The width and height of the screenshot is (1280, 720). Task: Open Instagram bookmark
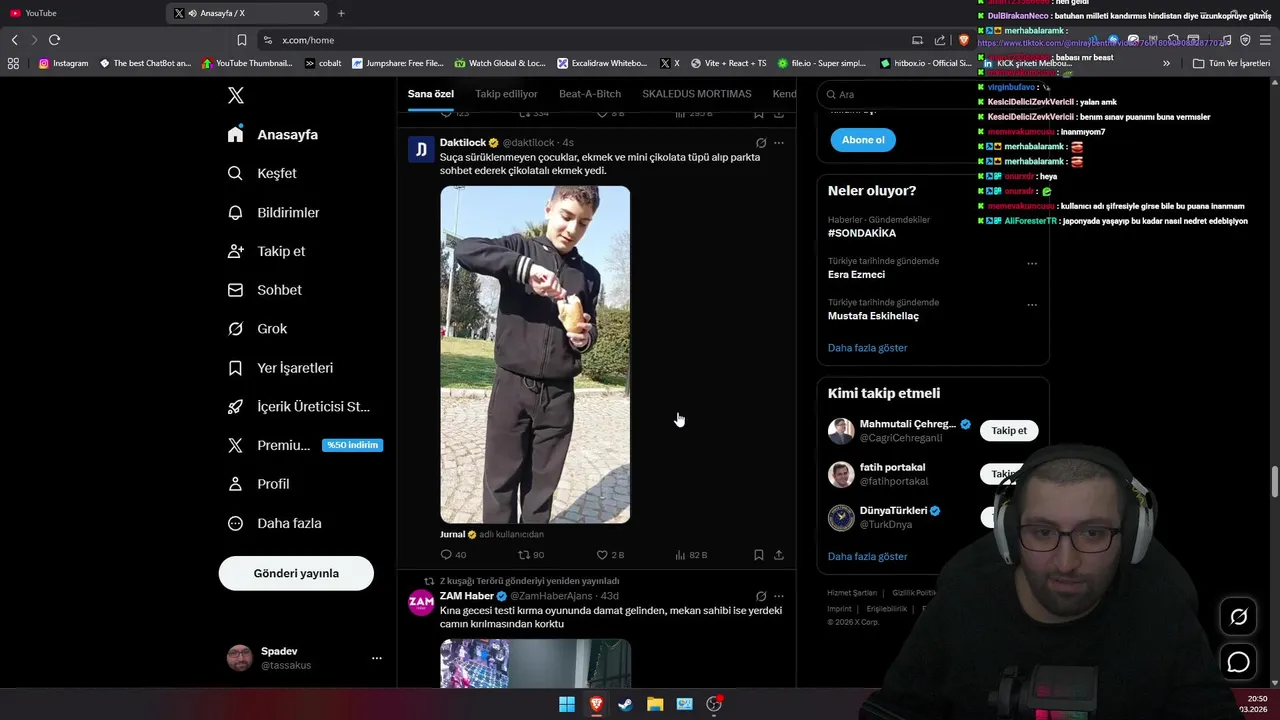pos(63,63)
